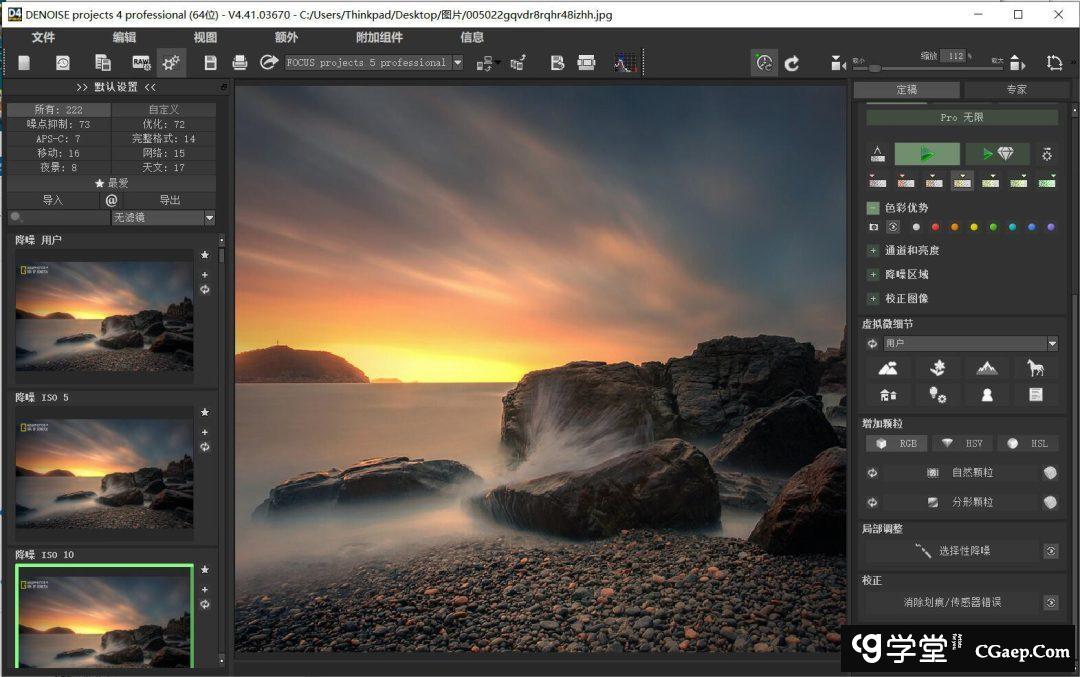This screenshot has width=1080, height=677.
Task: Open the 附加组件 menu
Action: click(x=379, y=37)
